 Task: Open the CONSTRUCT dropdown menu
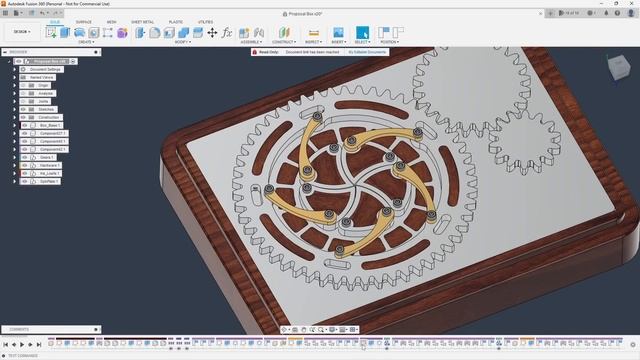[284, 42]
